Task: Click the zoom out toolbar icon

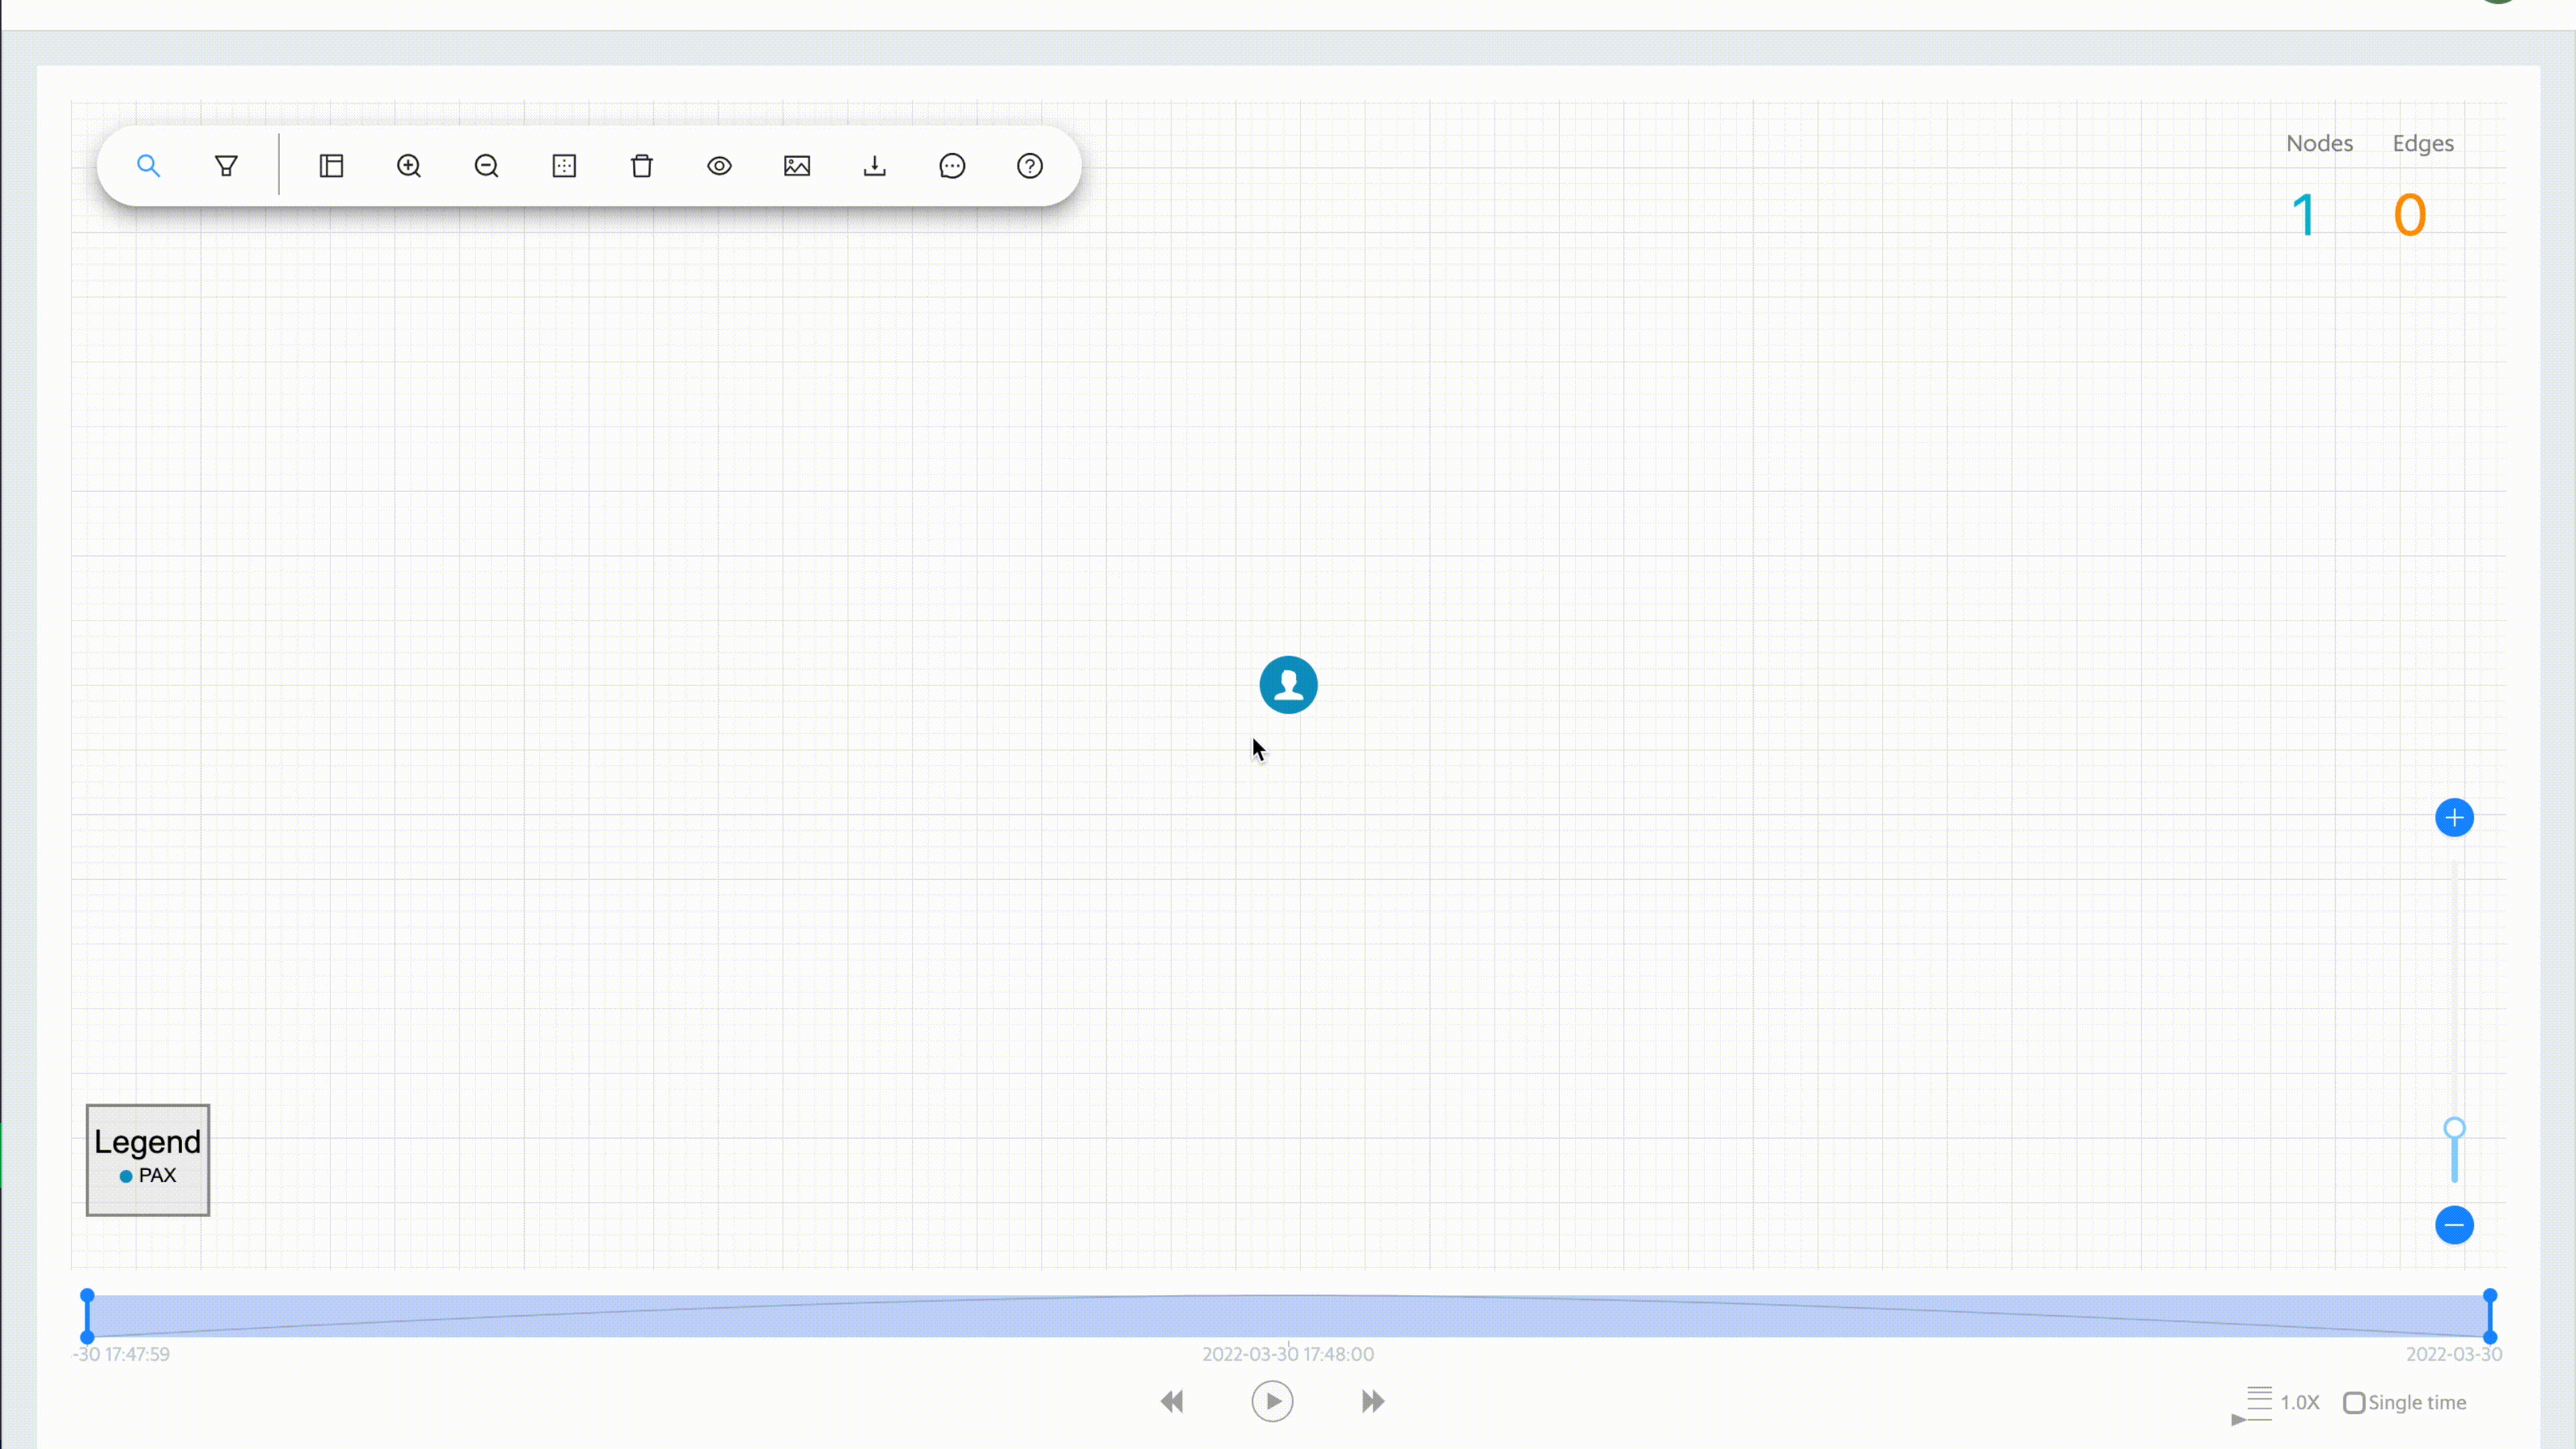Action: (x=487, y=166)
